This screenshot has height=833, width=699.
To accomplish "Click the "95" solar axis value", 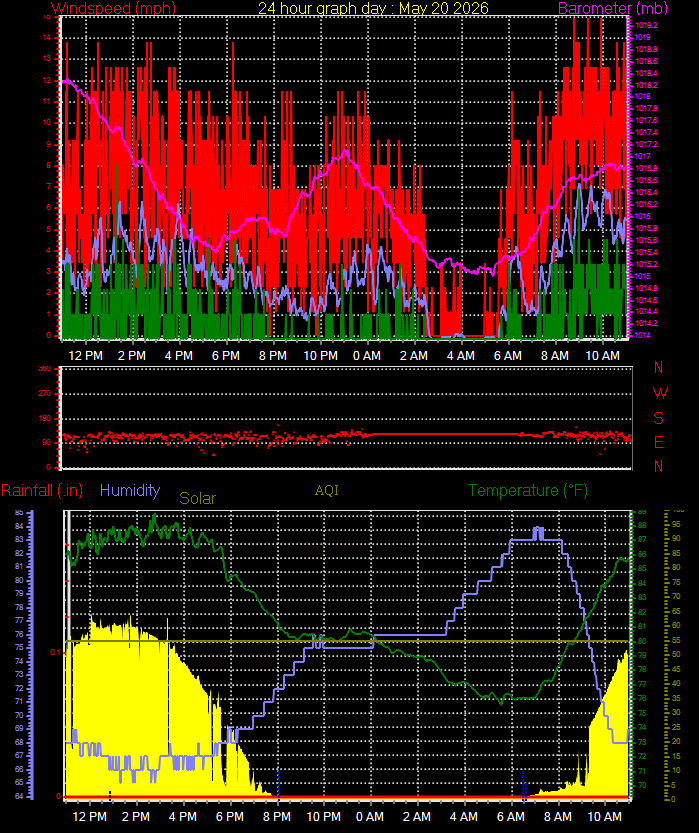I will tap(676, 524).
